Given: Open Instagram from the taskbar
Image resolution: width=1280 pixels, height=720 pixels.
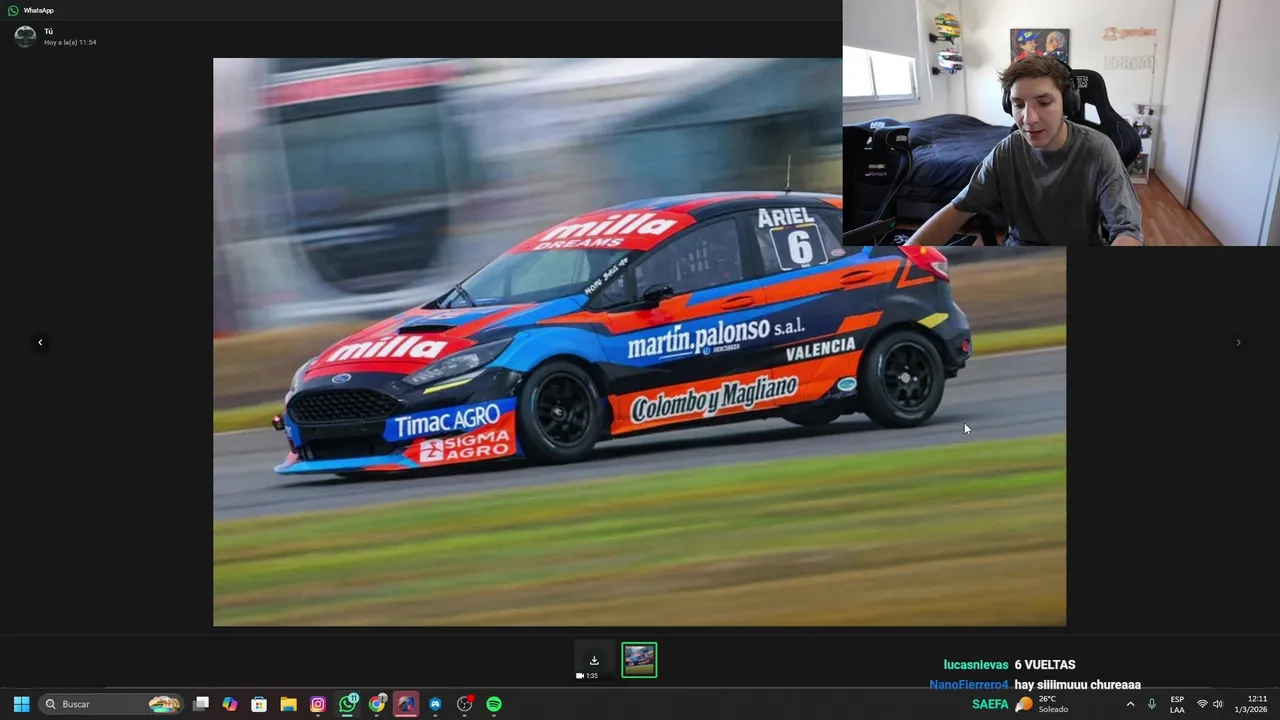Looking at the screenshot, I should point(318,704).
